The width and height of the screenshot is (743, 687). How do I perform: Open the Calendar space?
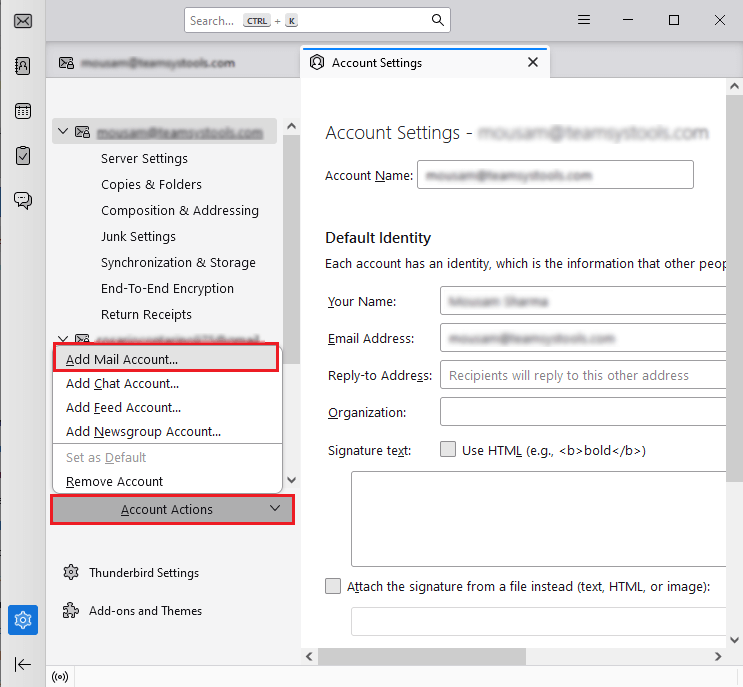tap(23, 111)
